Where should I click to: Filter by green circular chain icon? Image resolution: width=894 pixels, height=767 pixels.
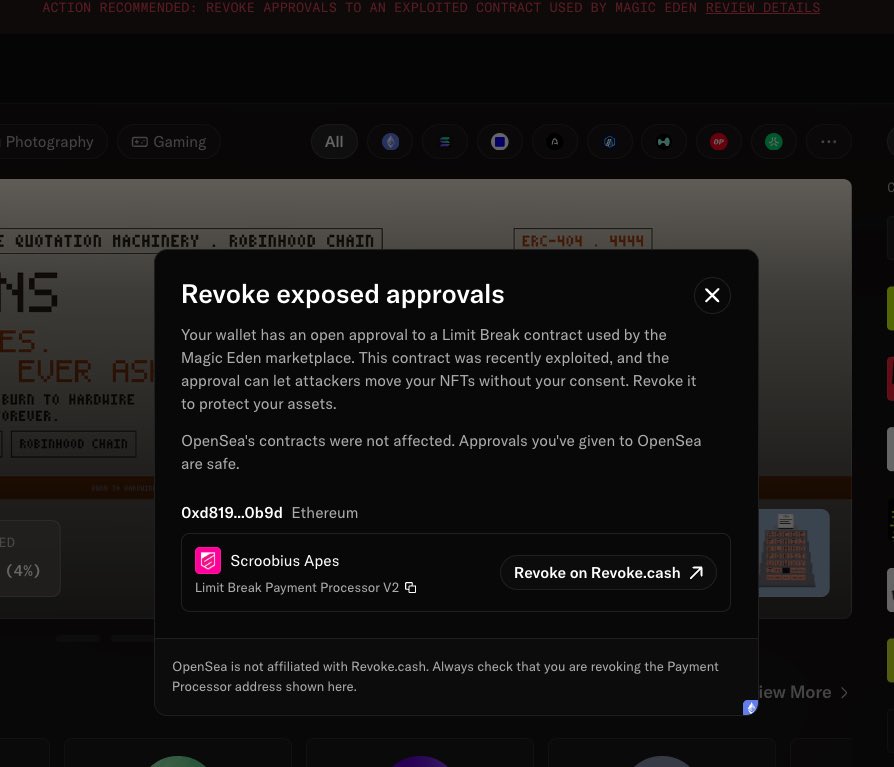coord(774,141)
